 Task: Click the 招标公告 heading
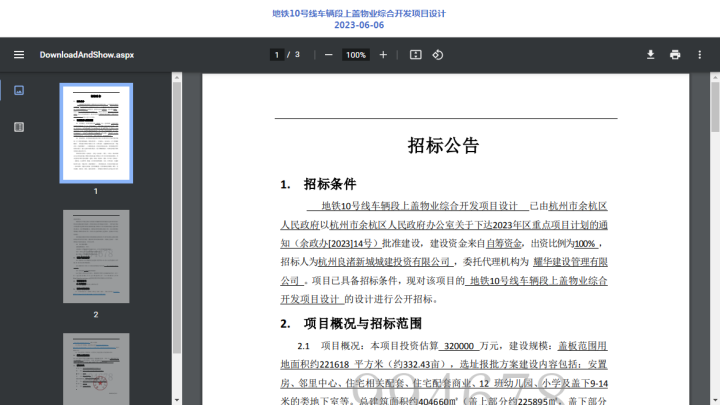[444, 145]
